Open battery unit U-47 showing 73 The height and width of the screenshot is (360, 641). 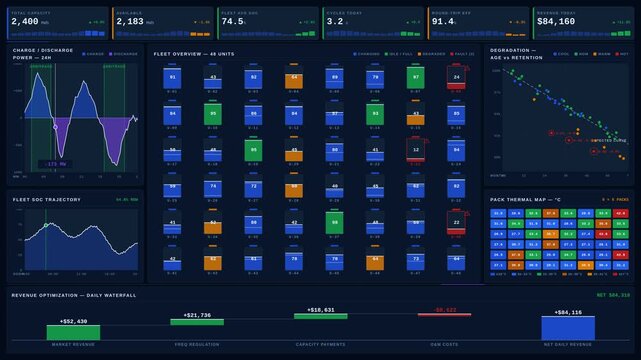click(415, 259)
